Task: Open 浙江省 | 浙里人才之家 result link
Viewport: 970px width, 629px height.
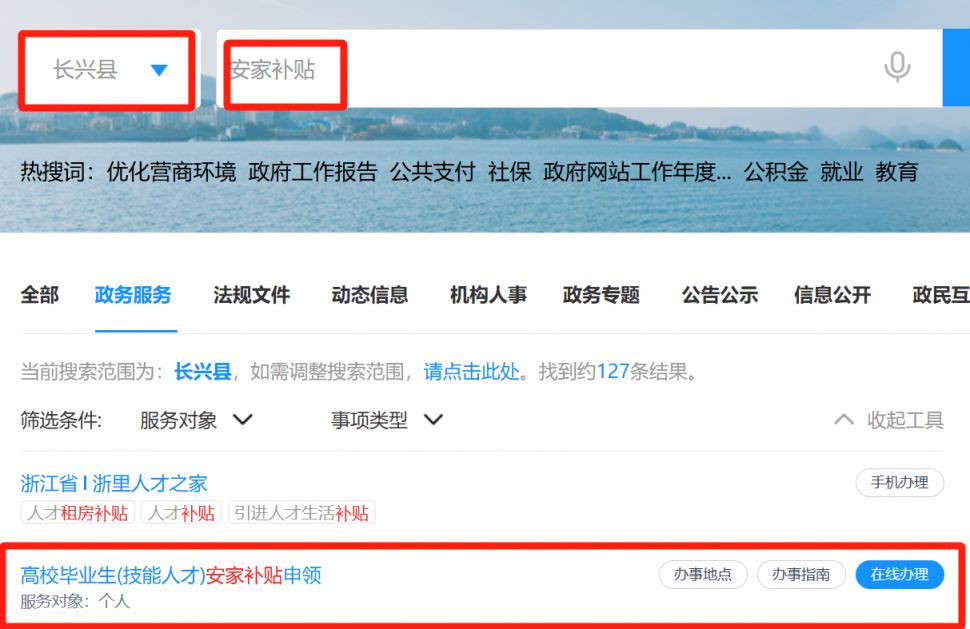Action: (114, 483)
